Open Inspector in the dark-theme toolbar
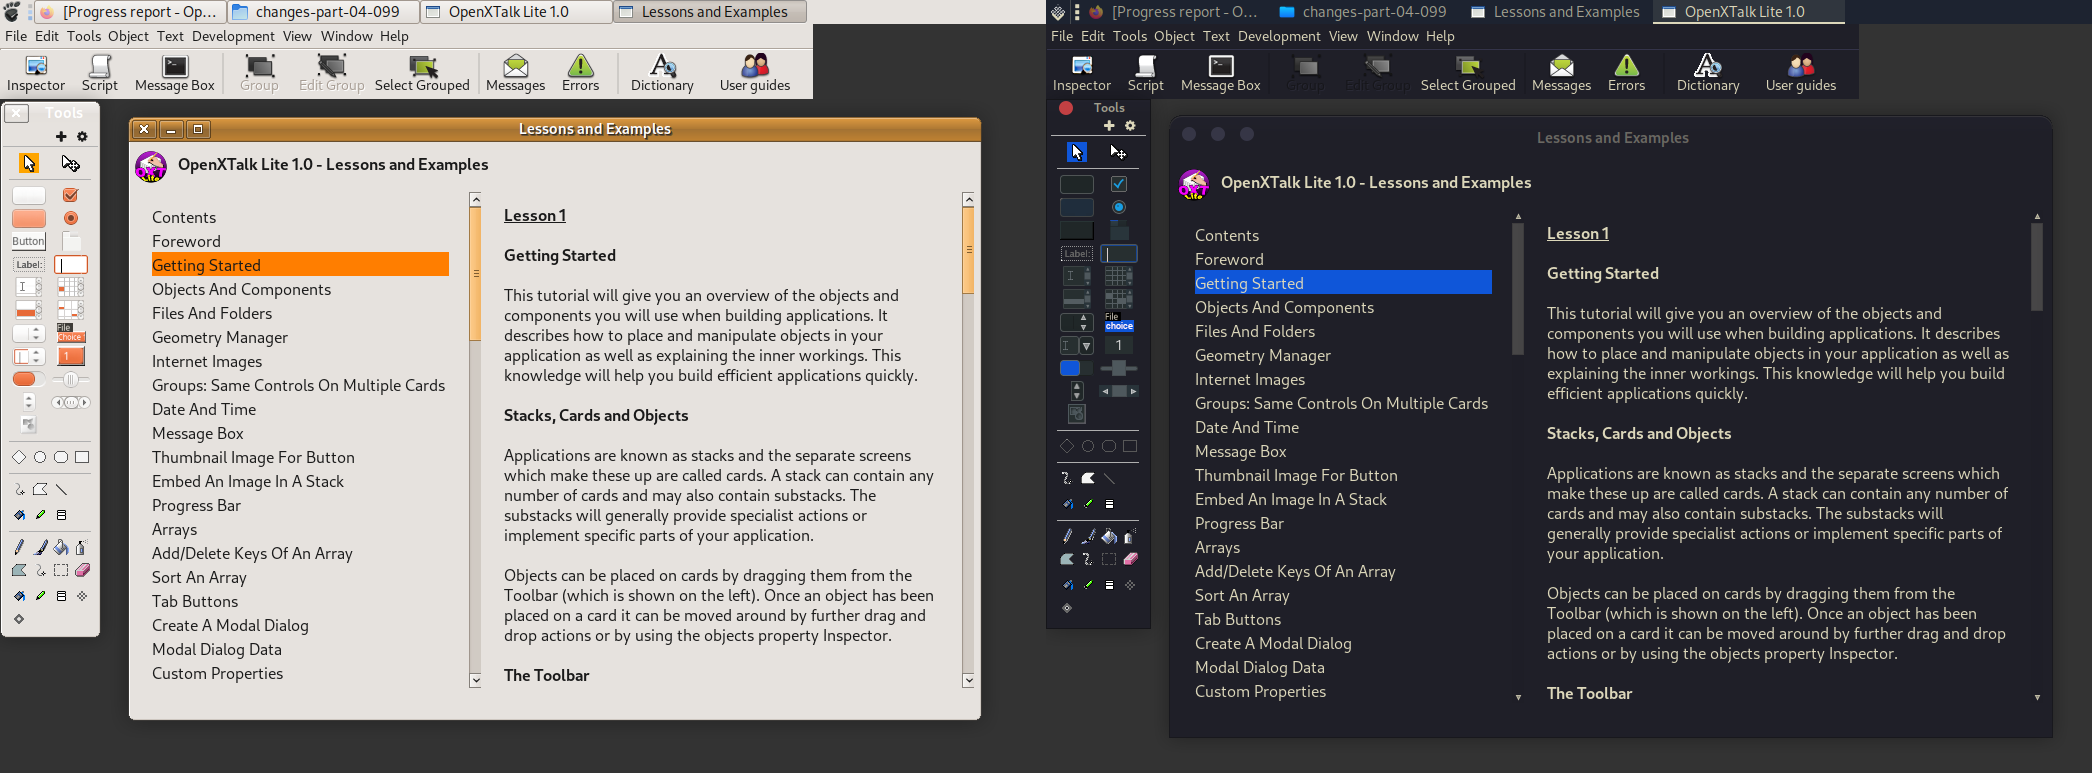Image resolution: width=2092 pixels, height=773 pixels. (x=1082, y=73)
